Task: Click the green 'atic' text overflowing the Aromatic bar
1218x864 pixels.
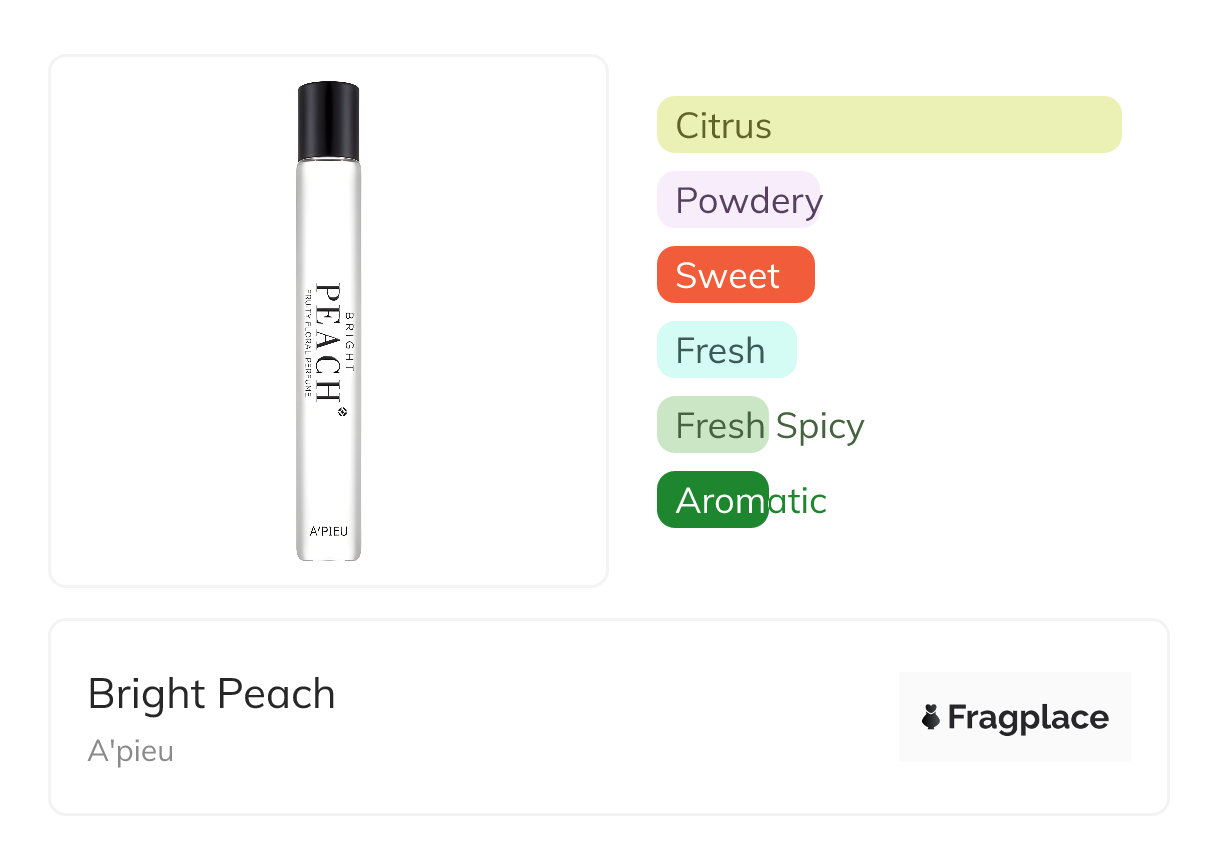Action: [x=798, y=501]
